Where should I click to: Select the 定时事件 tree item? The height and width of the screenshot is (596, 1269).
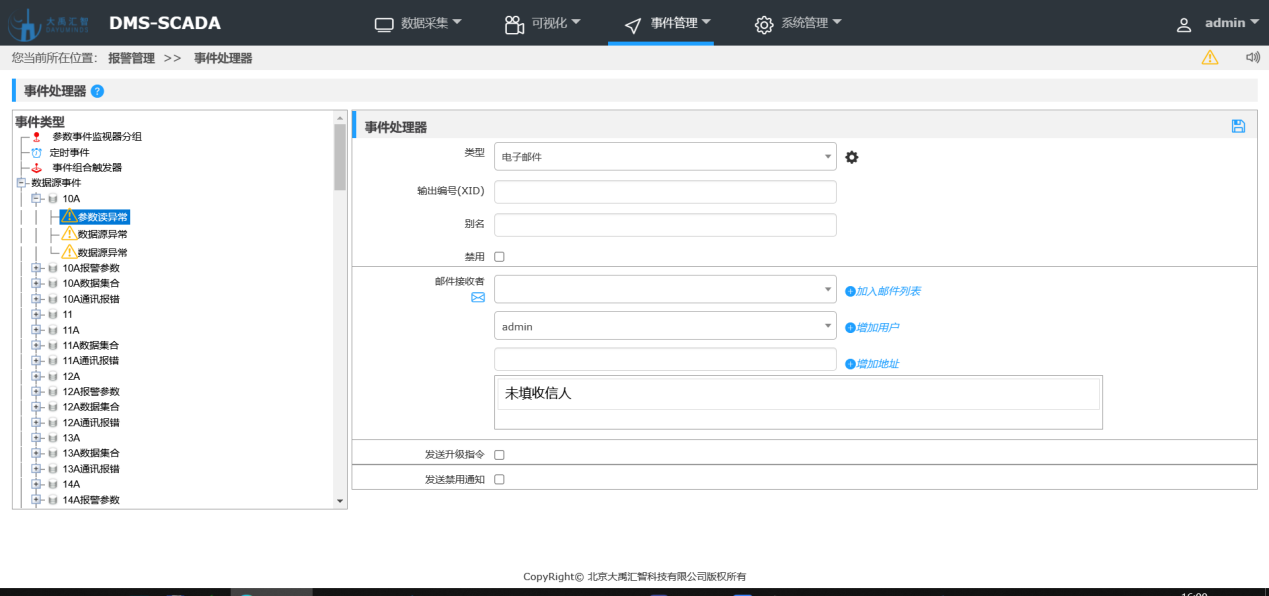coord(70,153)
